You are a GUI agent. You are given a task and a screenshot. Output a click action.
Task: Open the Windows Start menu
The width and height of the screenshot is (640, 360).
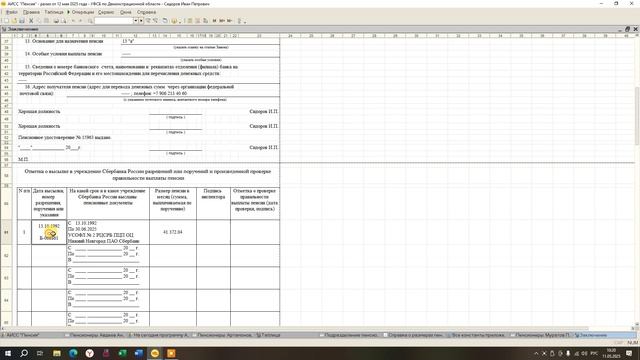8,353
